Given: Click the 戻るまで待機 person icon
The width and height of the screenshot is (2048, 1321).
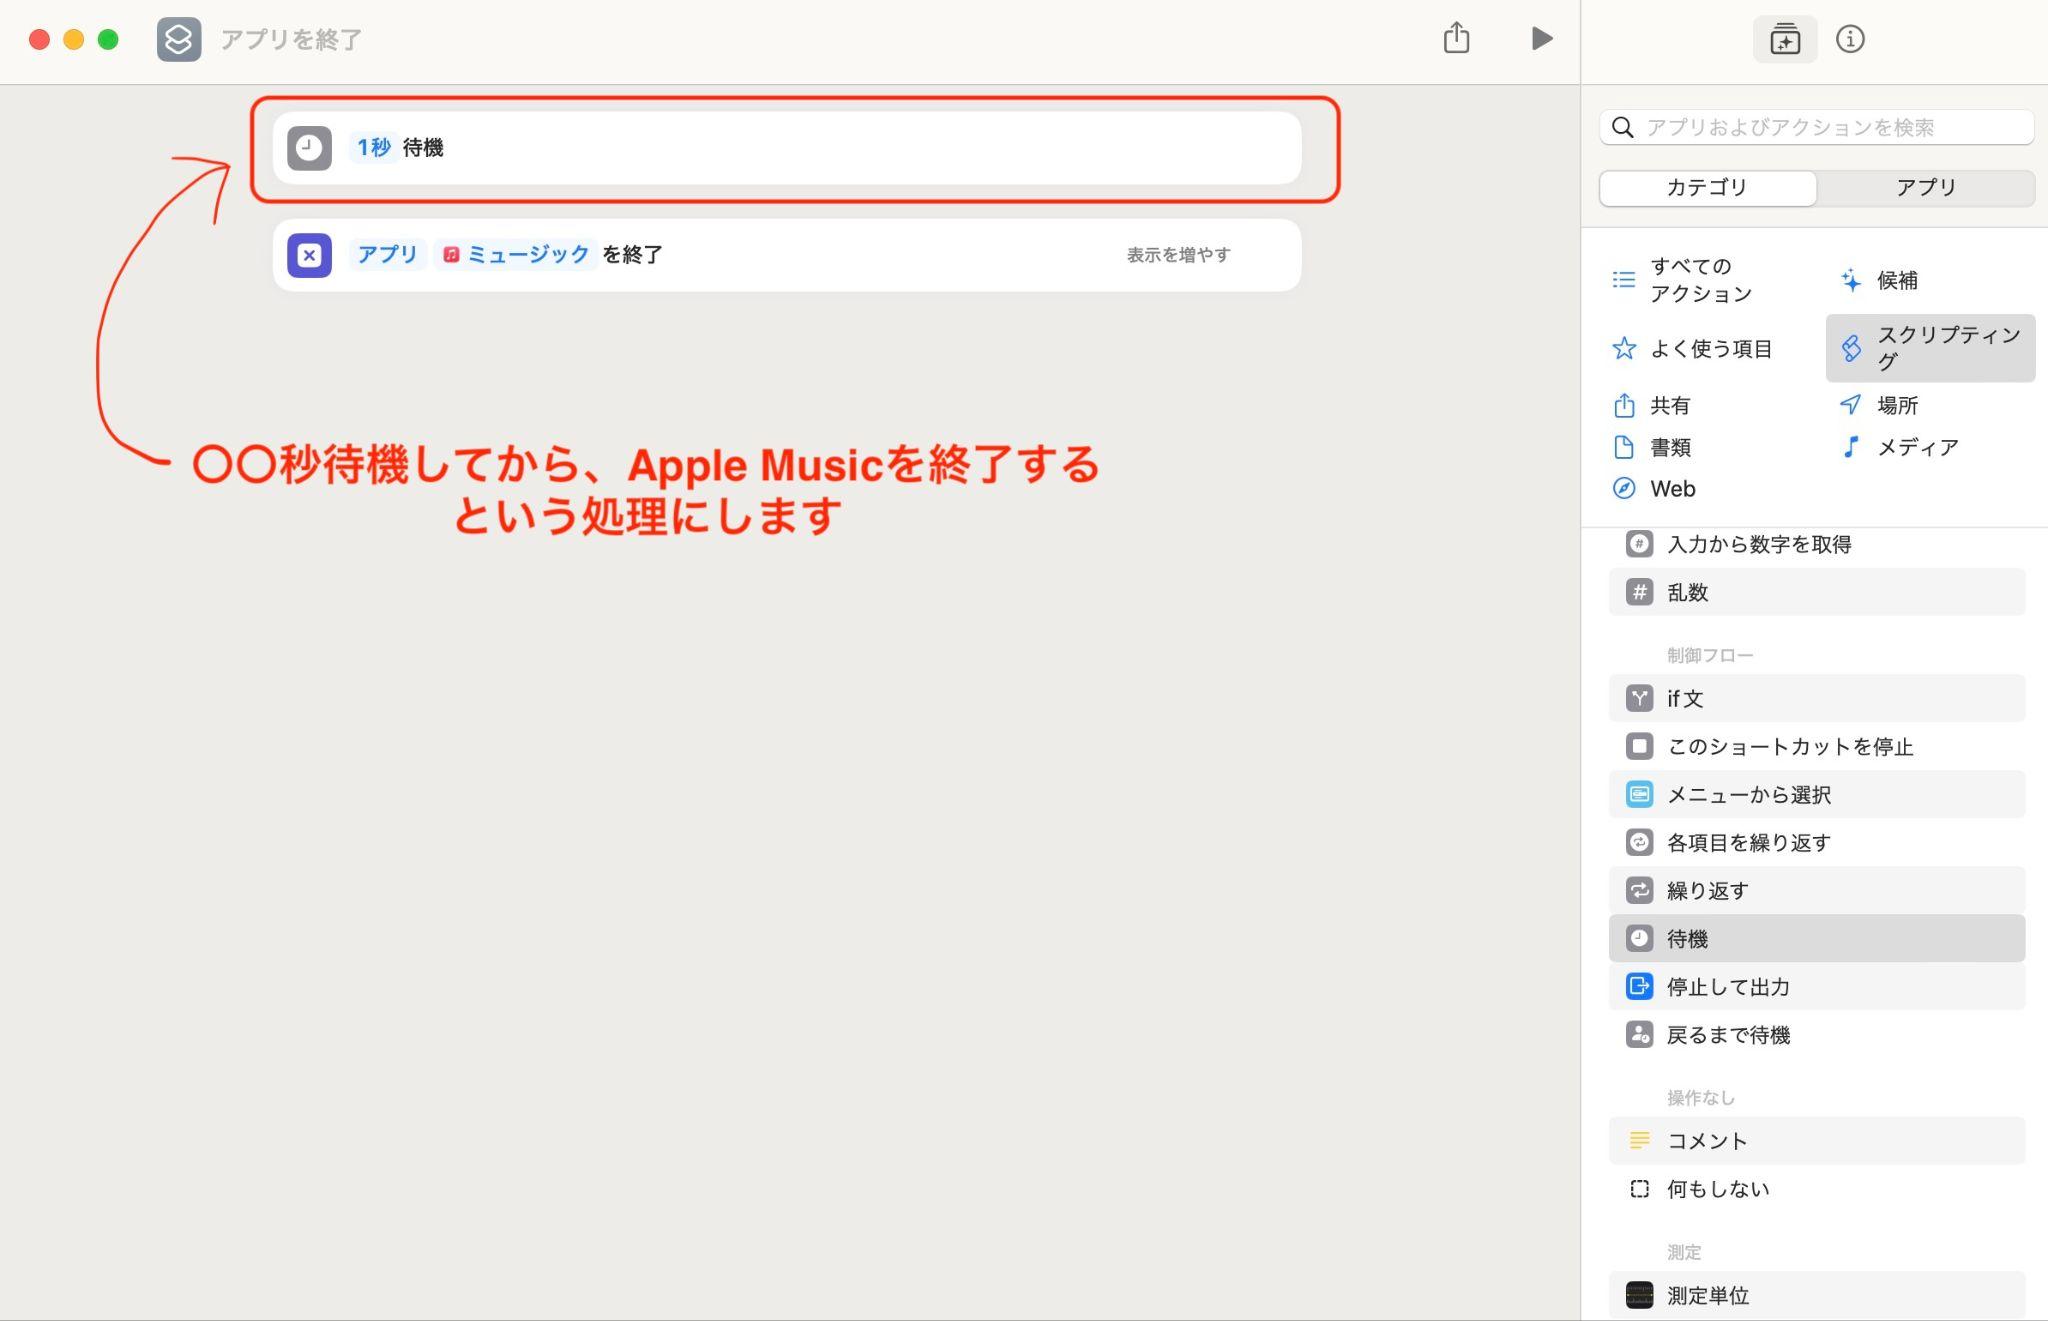Looking at the screenshot, I should (x=1639, y=1034).
